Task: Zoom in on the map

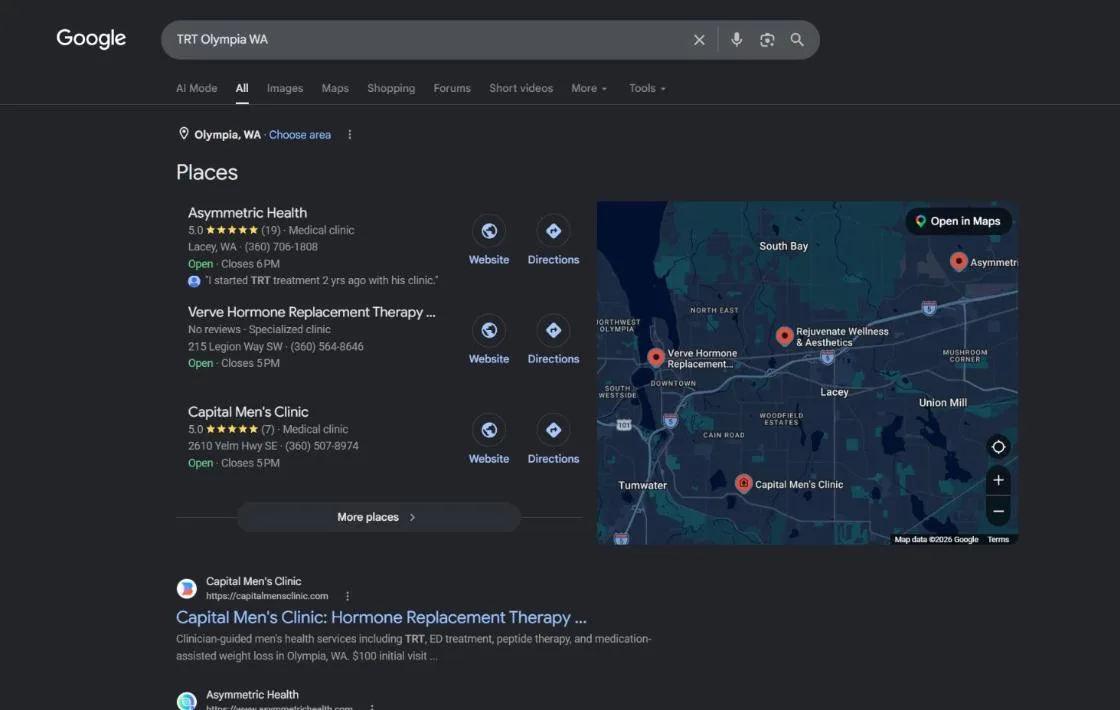Action: pos(998,480)
